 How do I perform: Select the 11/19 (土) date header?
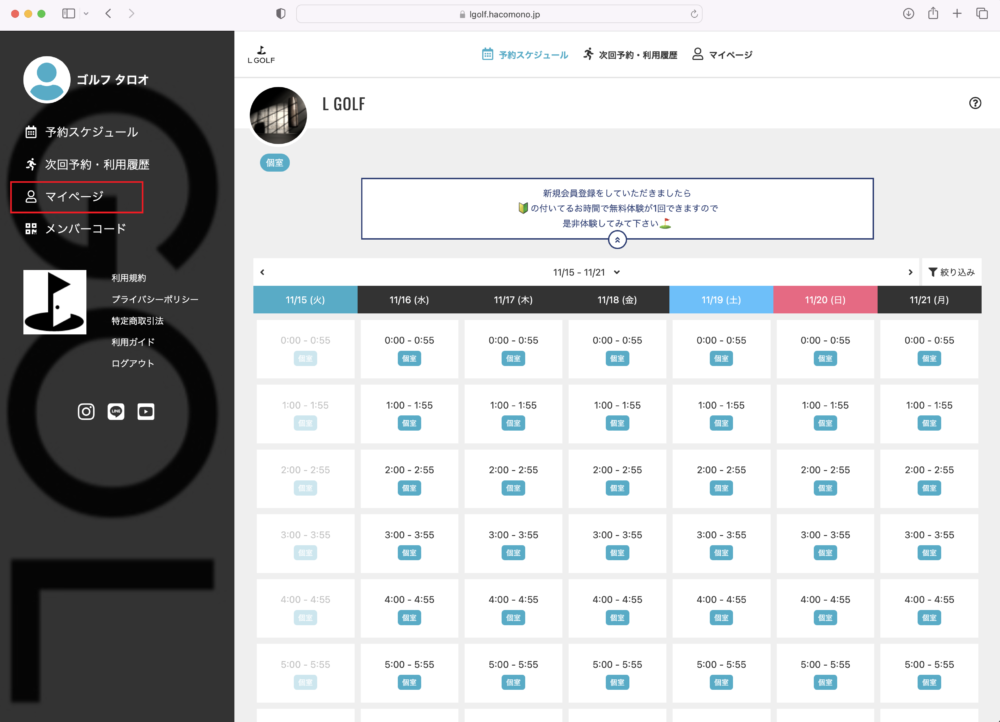tap(721, 299)
